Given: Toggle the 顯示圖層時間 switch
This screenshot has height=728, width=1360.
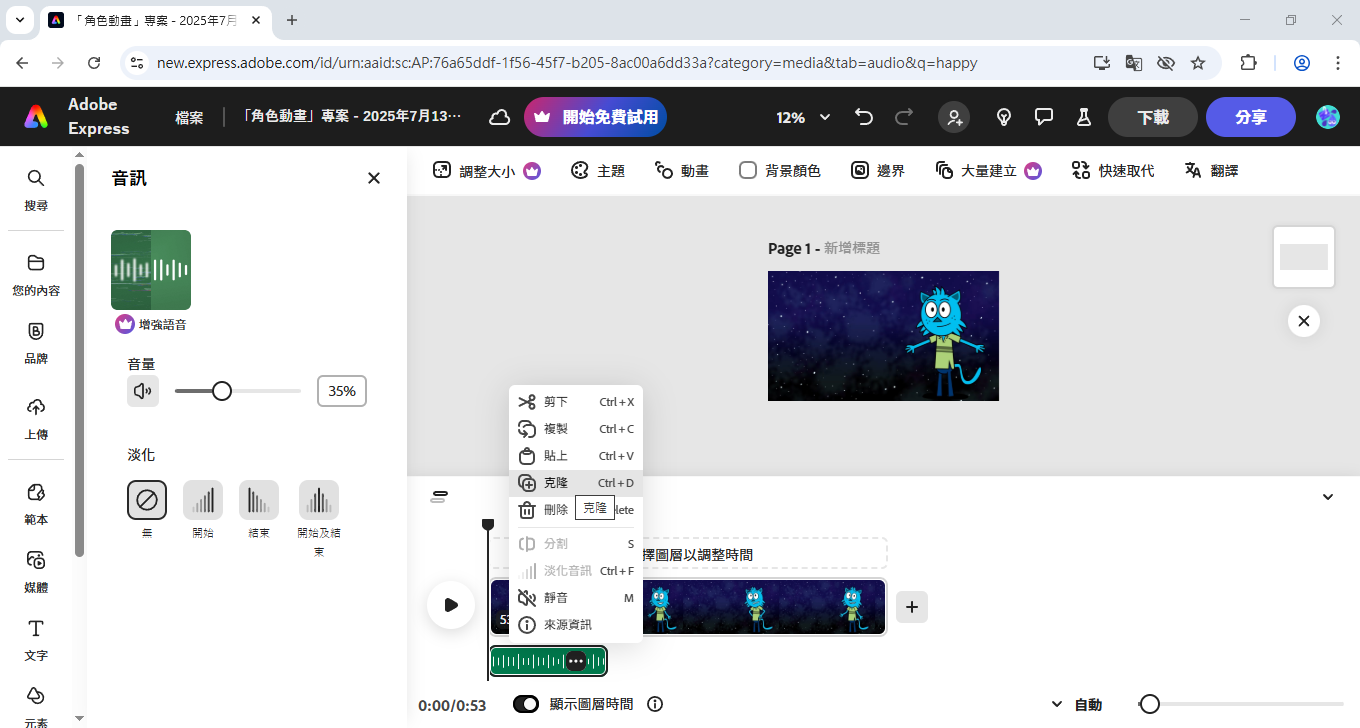Looking at the screenshot, I should pos(526,704).
